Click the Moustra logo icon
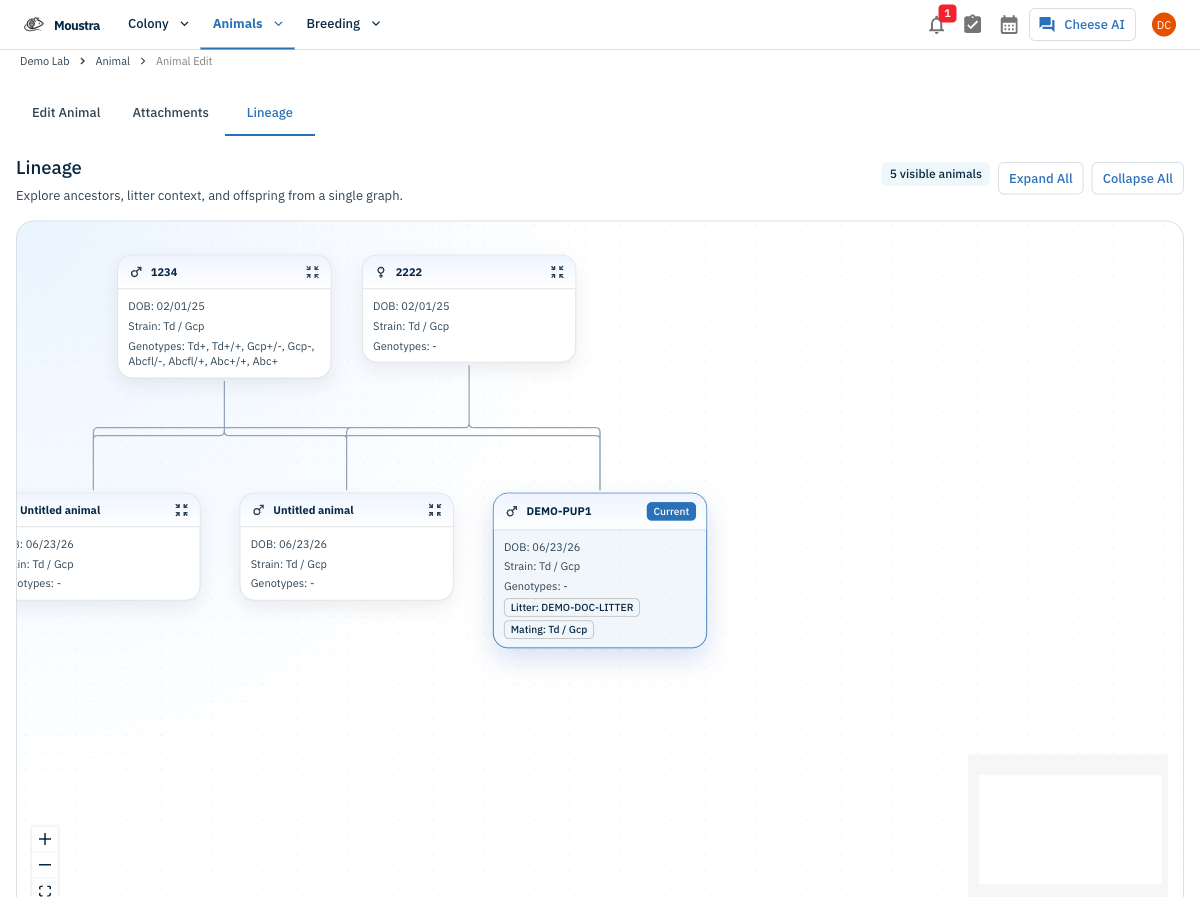The width and height of the screenshot is (1200, 897). [34, 24]
